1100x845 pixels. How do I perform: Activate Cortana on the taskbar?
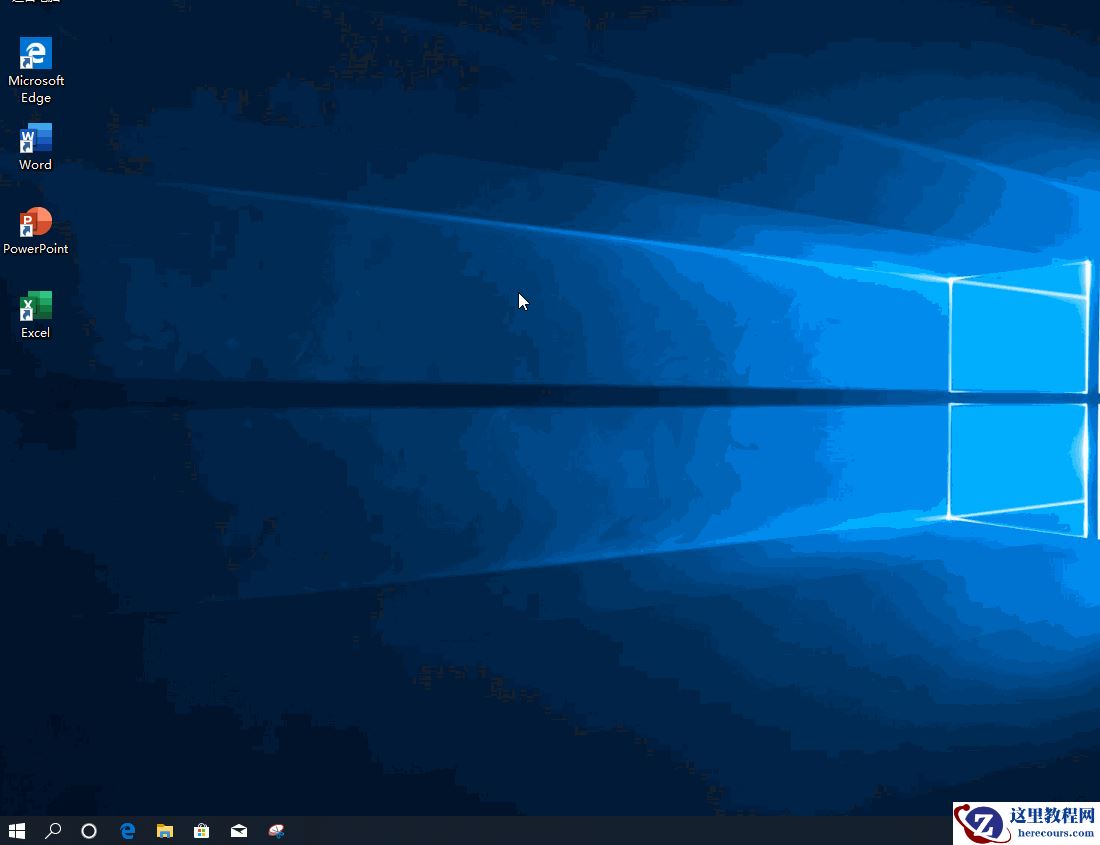(x=89, y=831)
